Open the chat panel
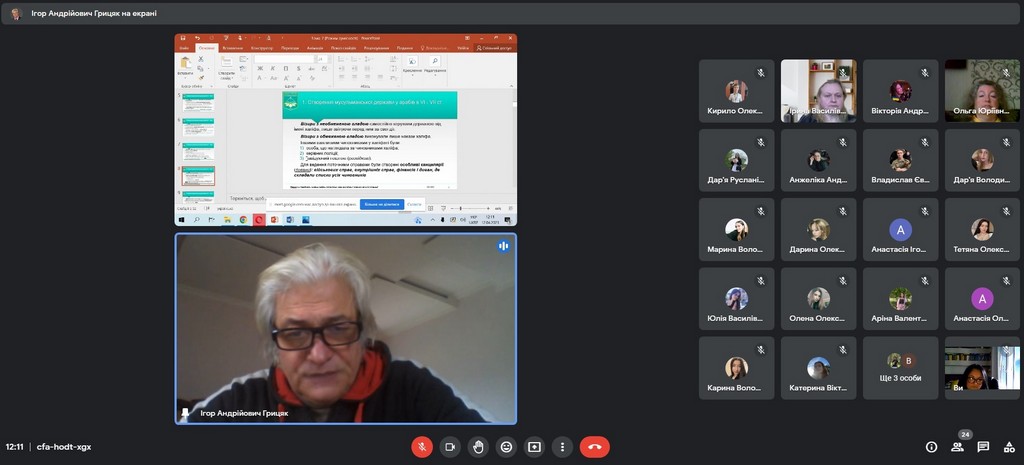This screenshot has height=465, width=1024. [983, 447]
